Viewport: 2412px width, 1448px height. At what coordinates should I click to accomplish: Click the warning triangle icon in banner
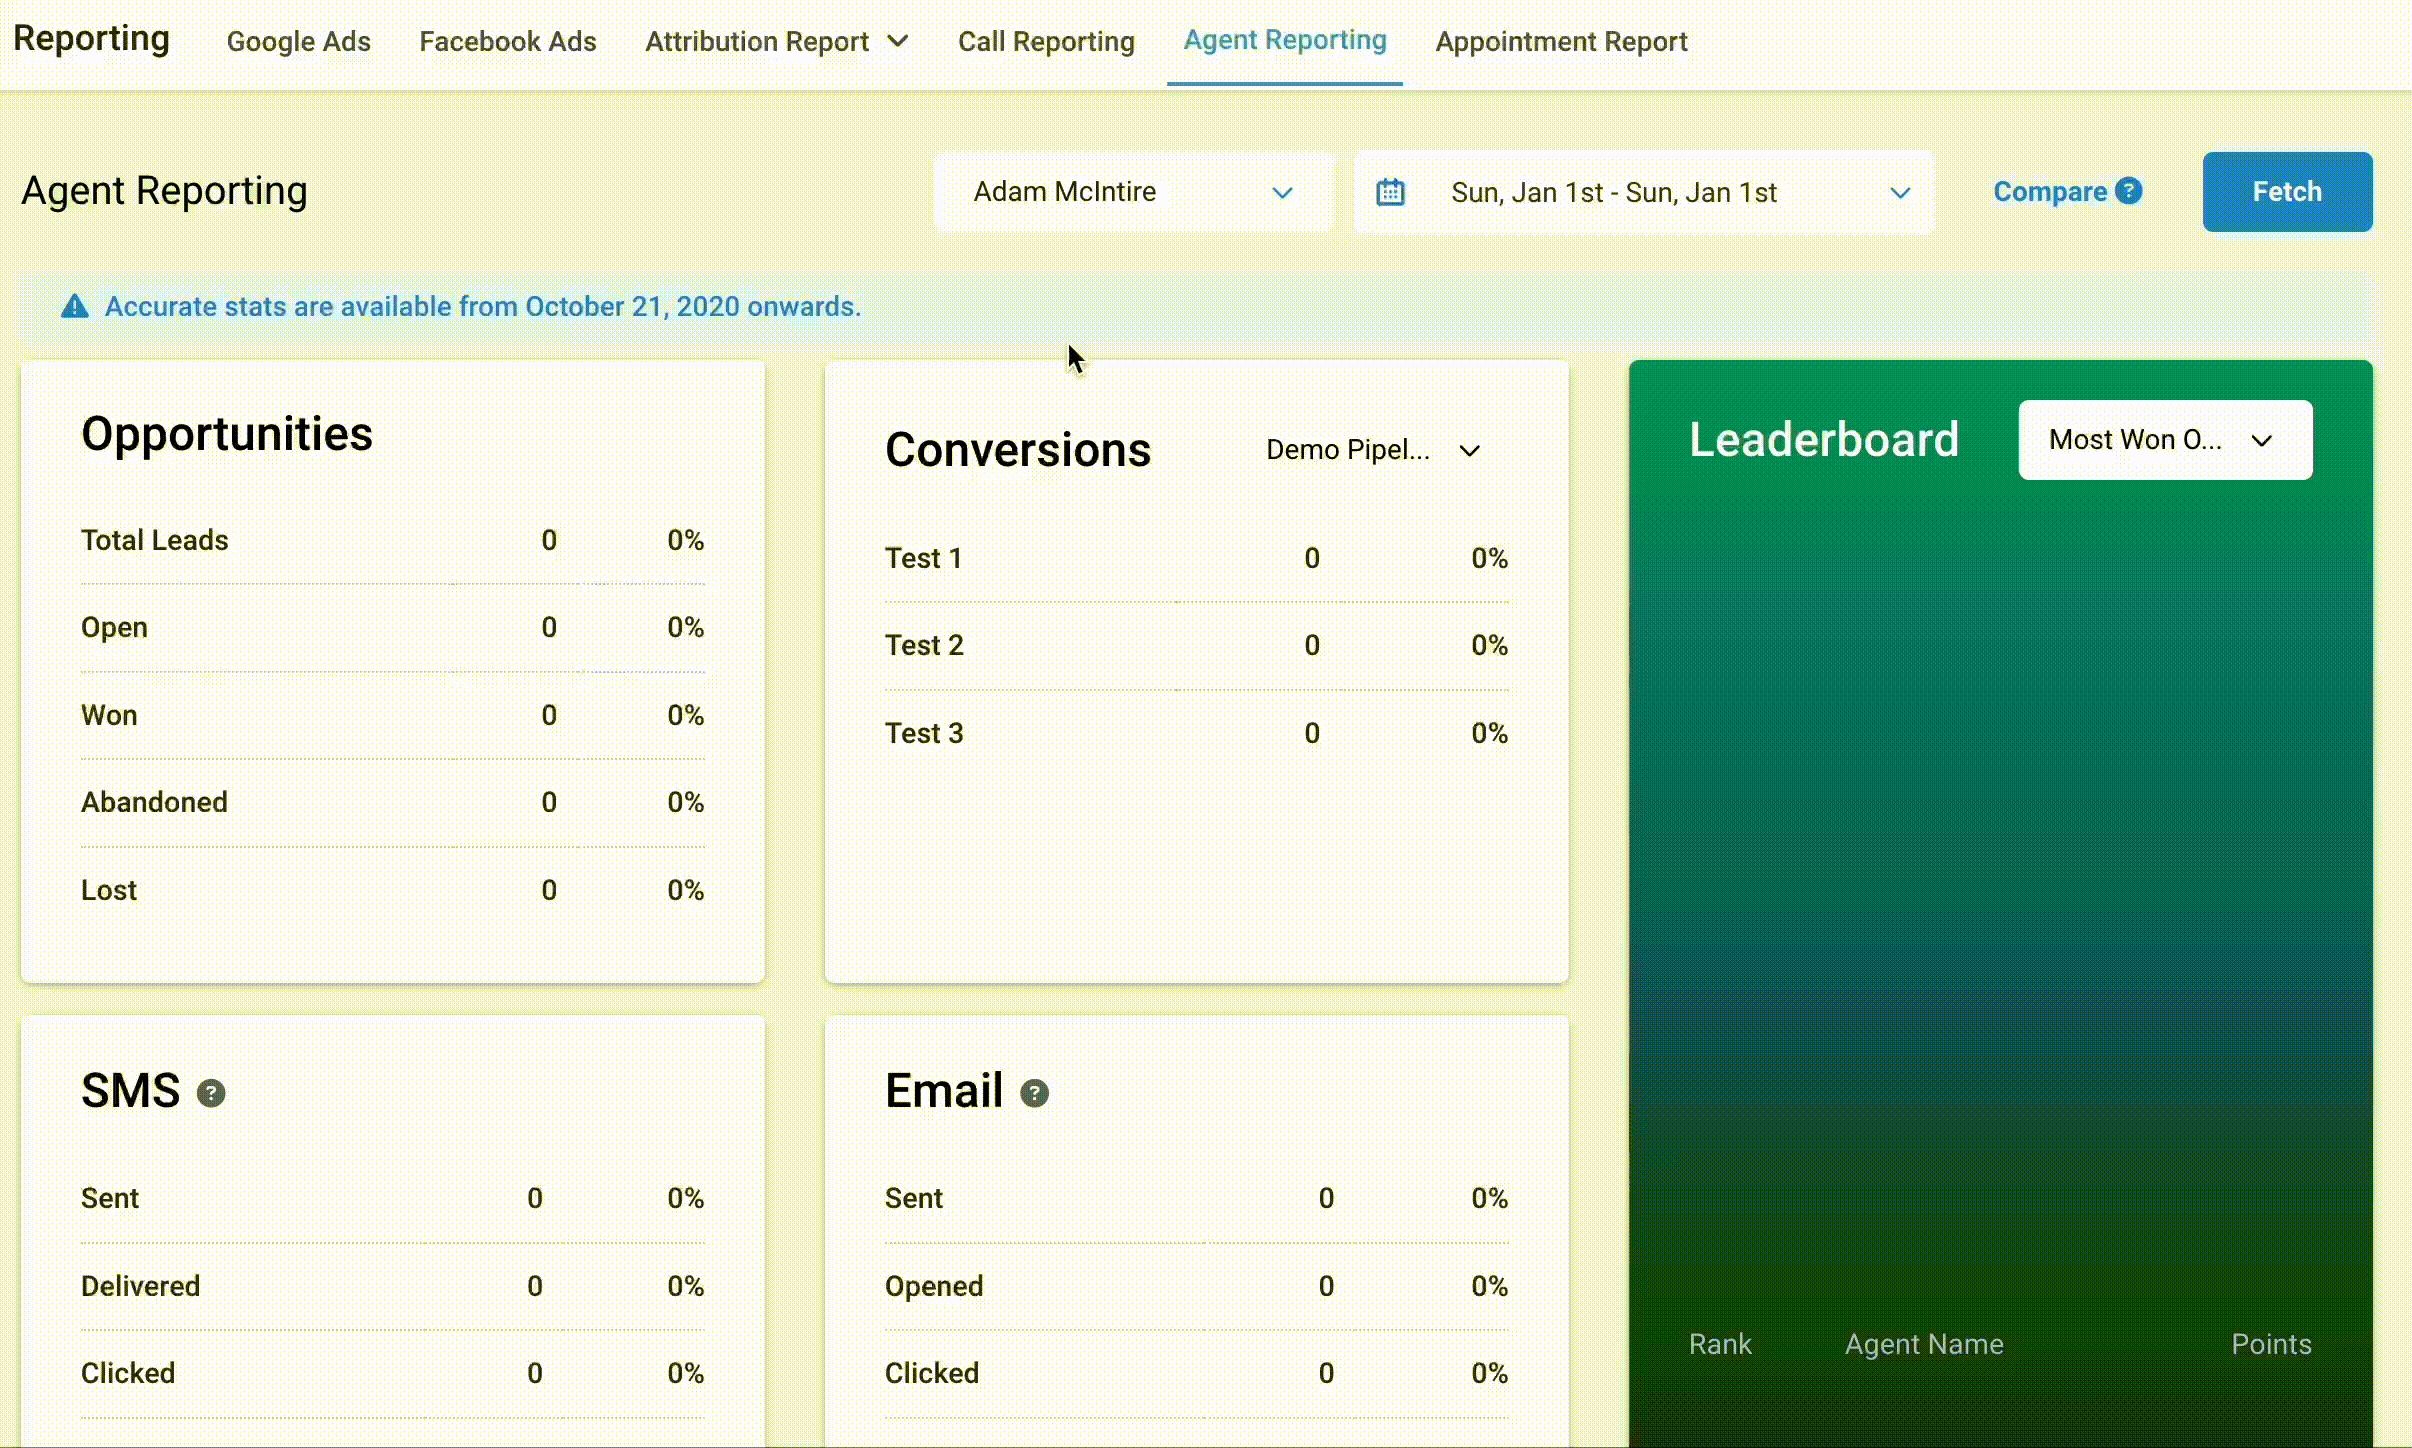click(75, 306)
